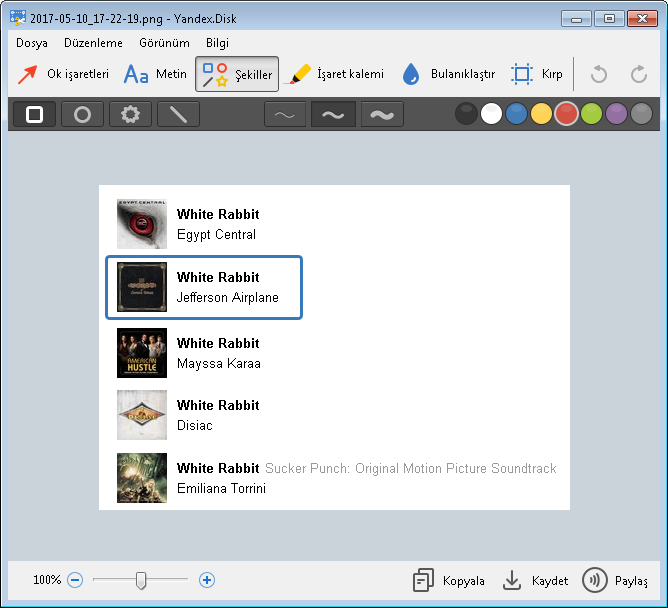Click the Şekiller shapes tool
The width and height of the screenshot is (668, 608).
237,74
